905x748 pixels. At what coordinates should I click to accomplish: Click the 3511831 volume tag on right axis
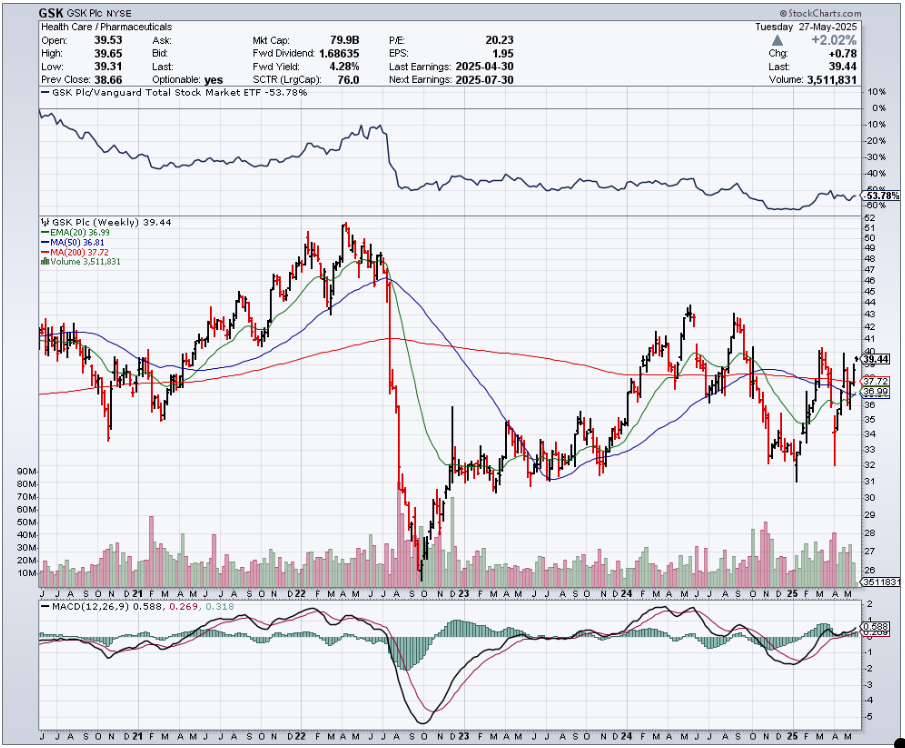[x=881, y=582]
